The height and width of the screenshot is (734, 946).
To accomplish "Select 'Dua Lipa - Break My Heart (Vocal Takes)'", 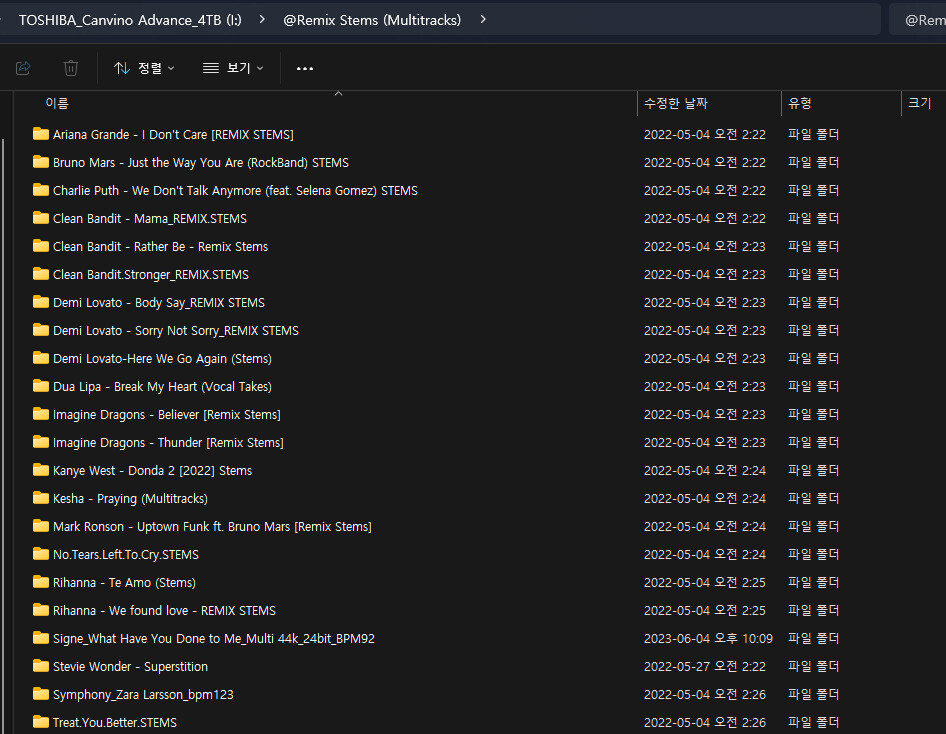I will 162,387.
